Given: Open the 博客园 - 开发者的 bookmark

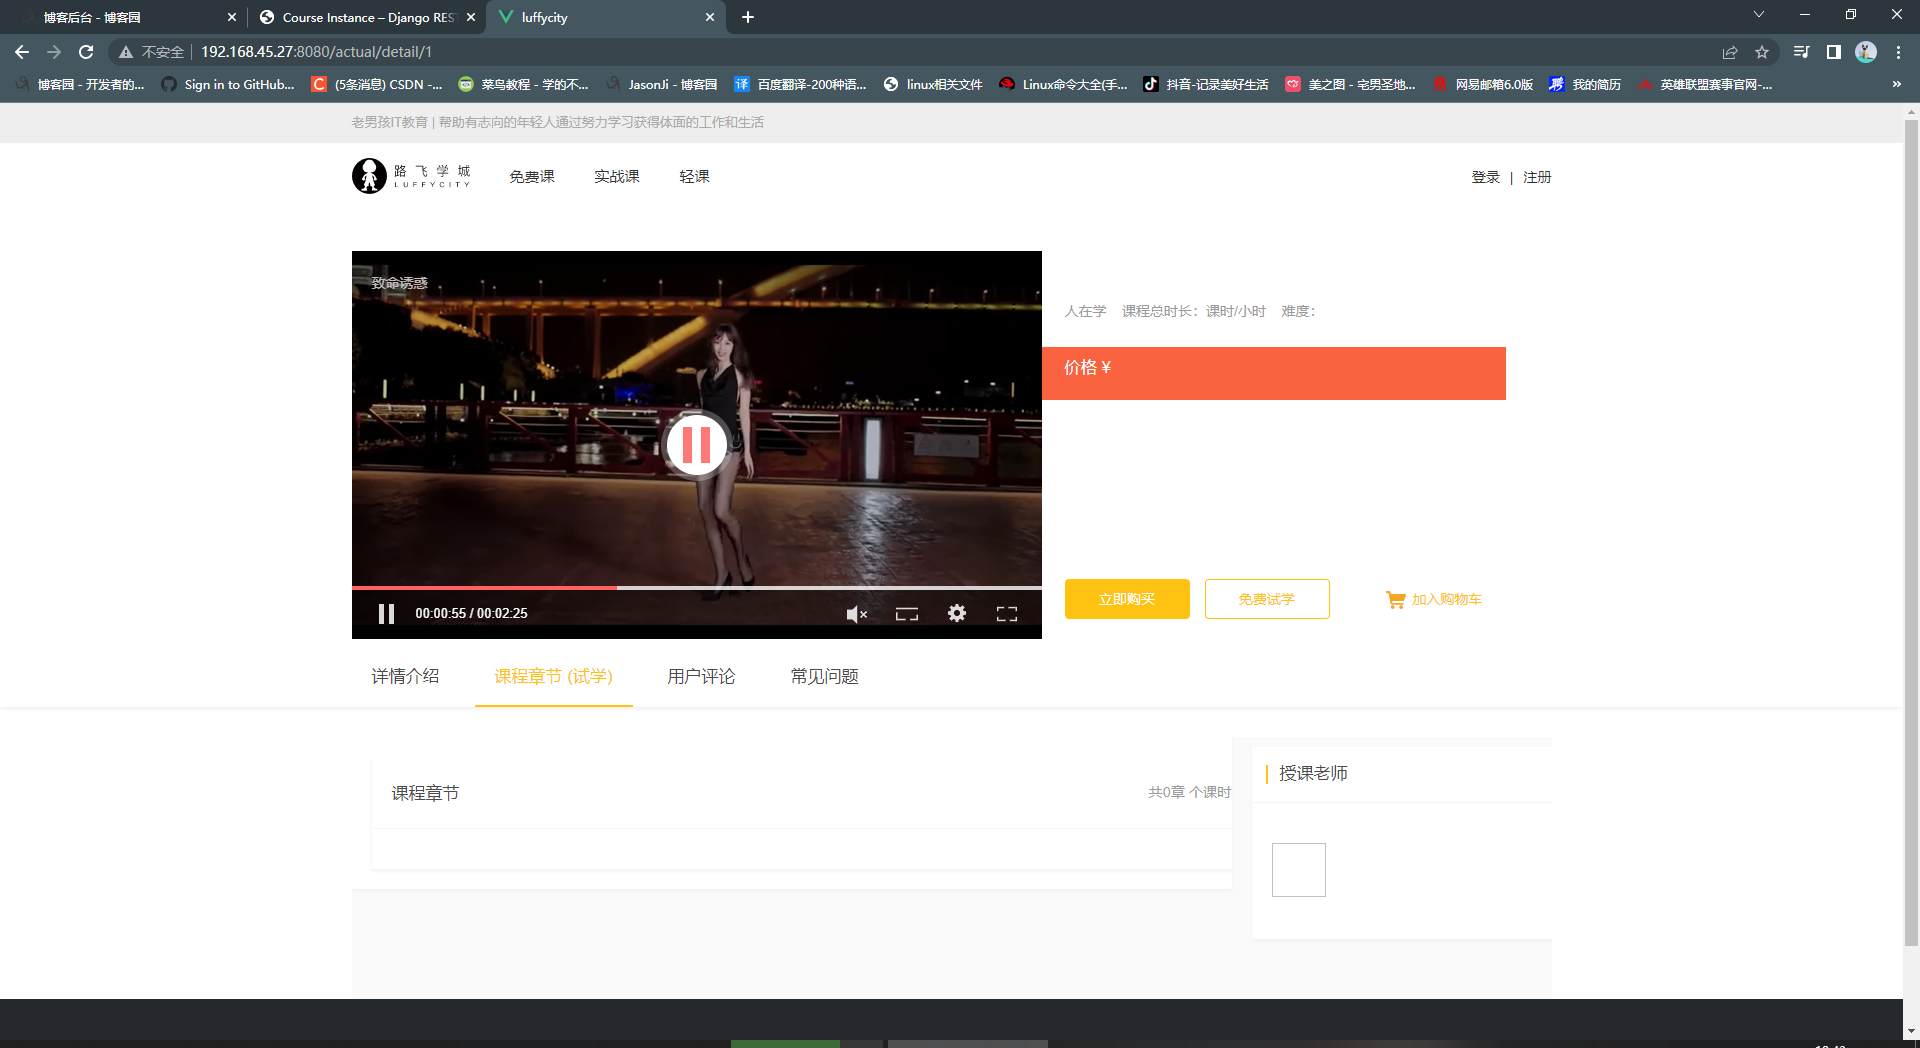Looking at the screenshot, I should click(x=80, y=84).
